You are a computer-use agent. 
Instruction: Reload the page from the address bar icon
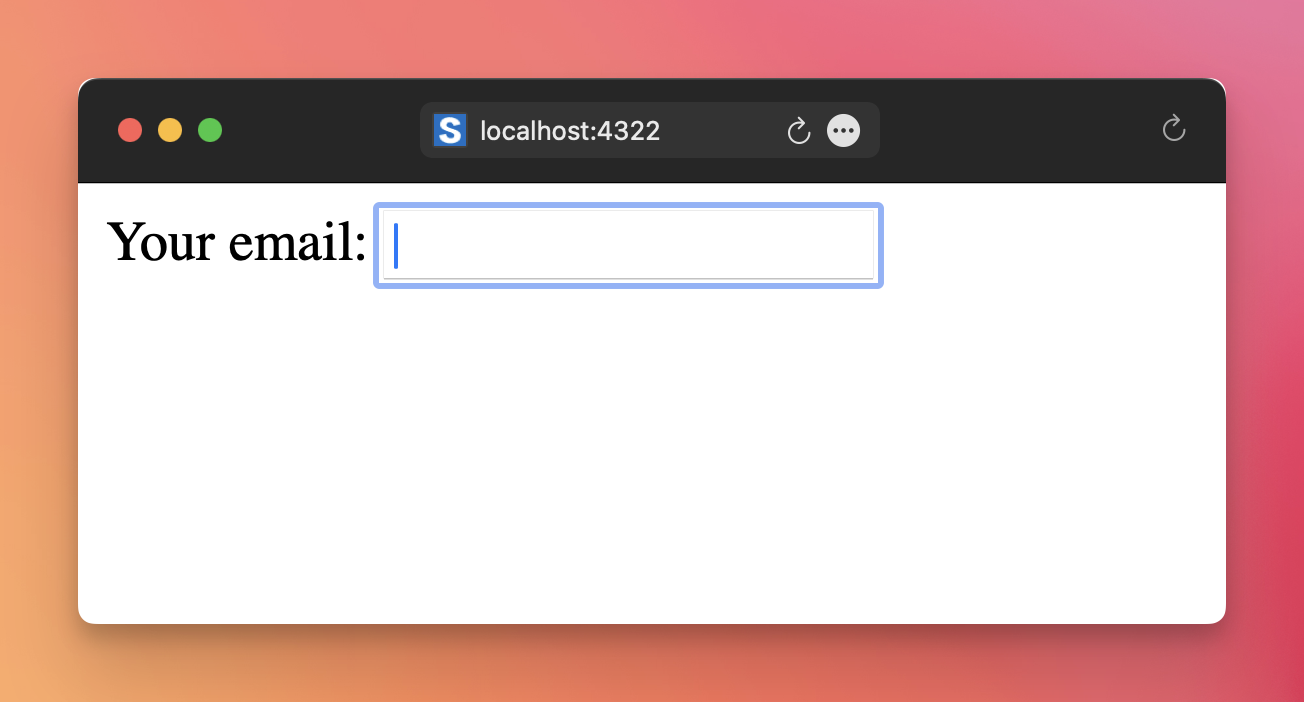tap(798, 130)
